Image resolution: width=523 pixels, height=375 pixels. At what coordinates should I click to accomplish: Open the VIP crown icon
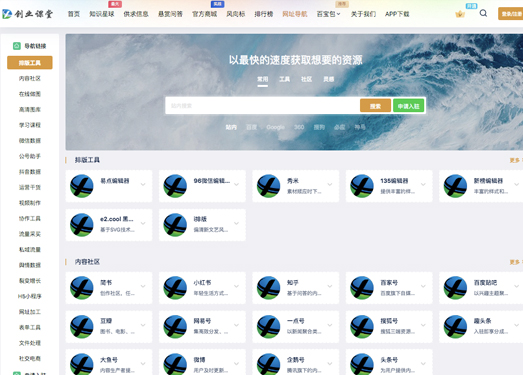(x=460, y=14)
